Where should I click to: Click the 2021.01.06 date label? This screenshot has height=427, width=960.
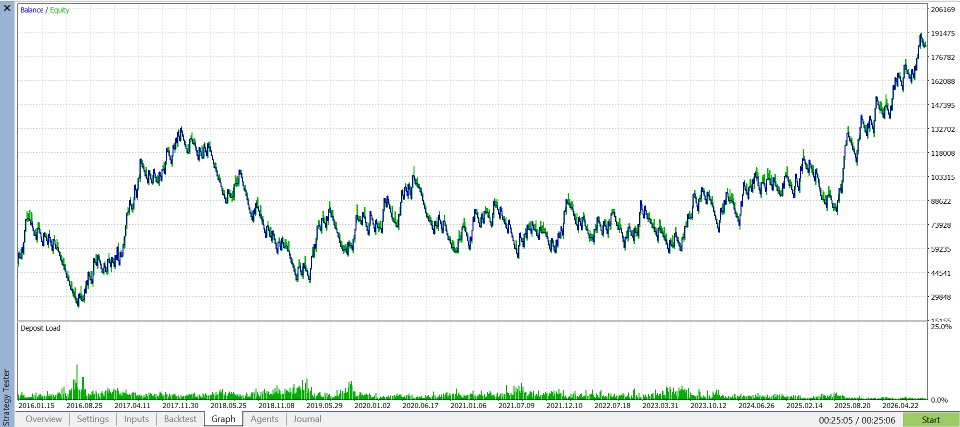click(468, 406)
